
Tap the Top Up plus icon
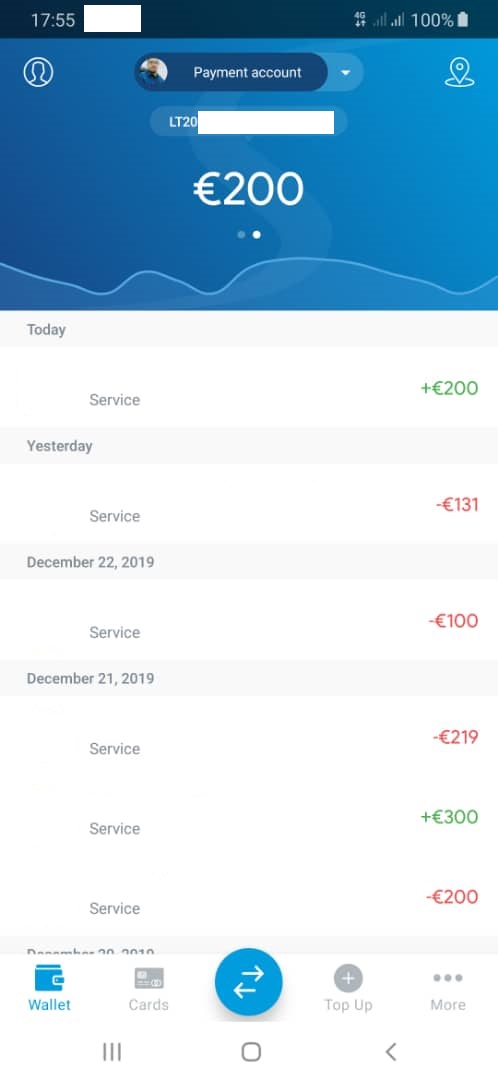(348, 978)
